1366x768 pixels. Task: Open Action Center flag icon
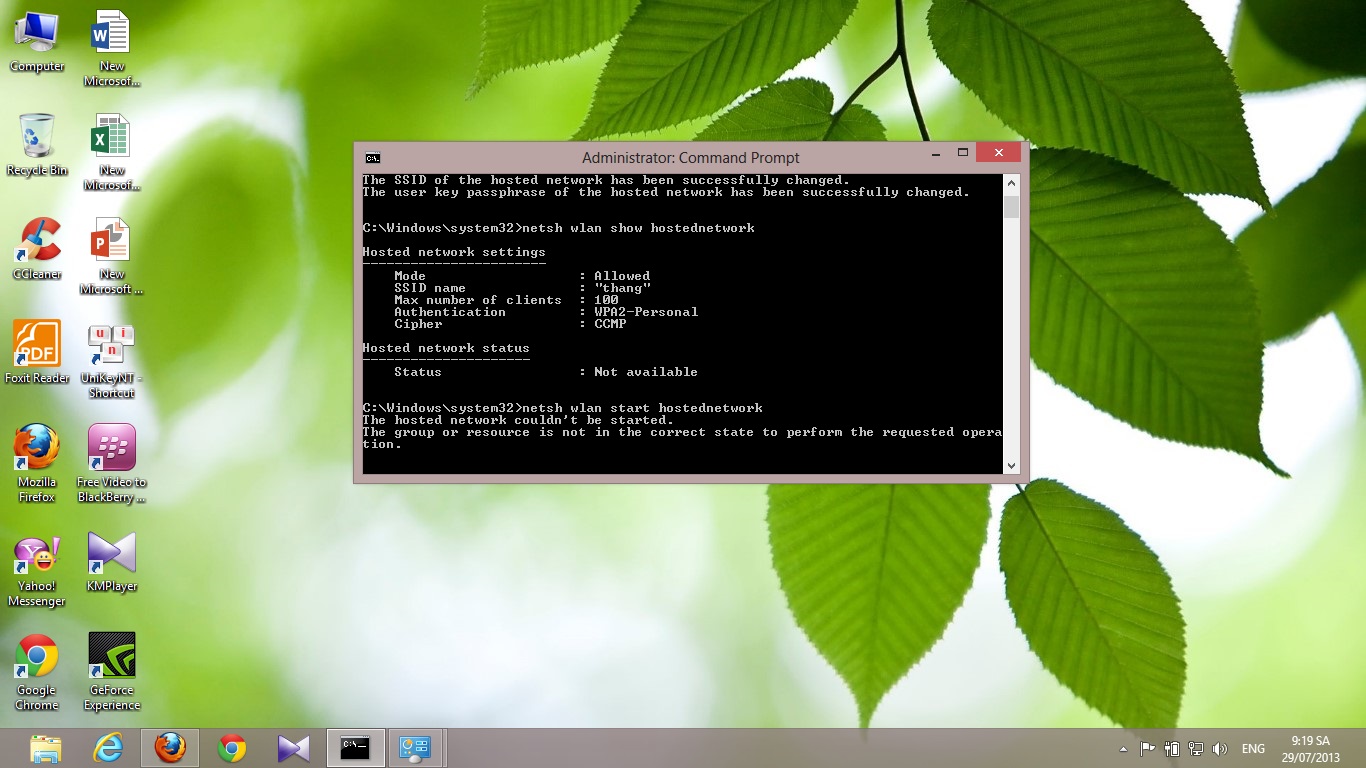tap(1147, 749)
